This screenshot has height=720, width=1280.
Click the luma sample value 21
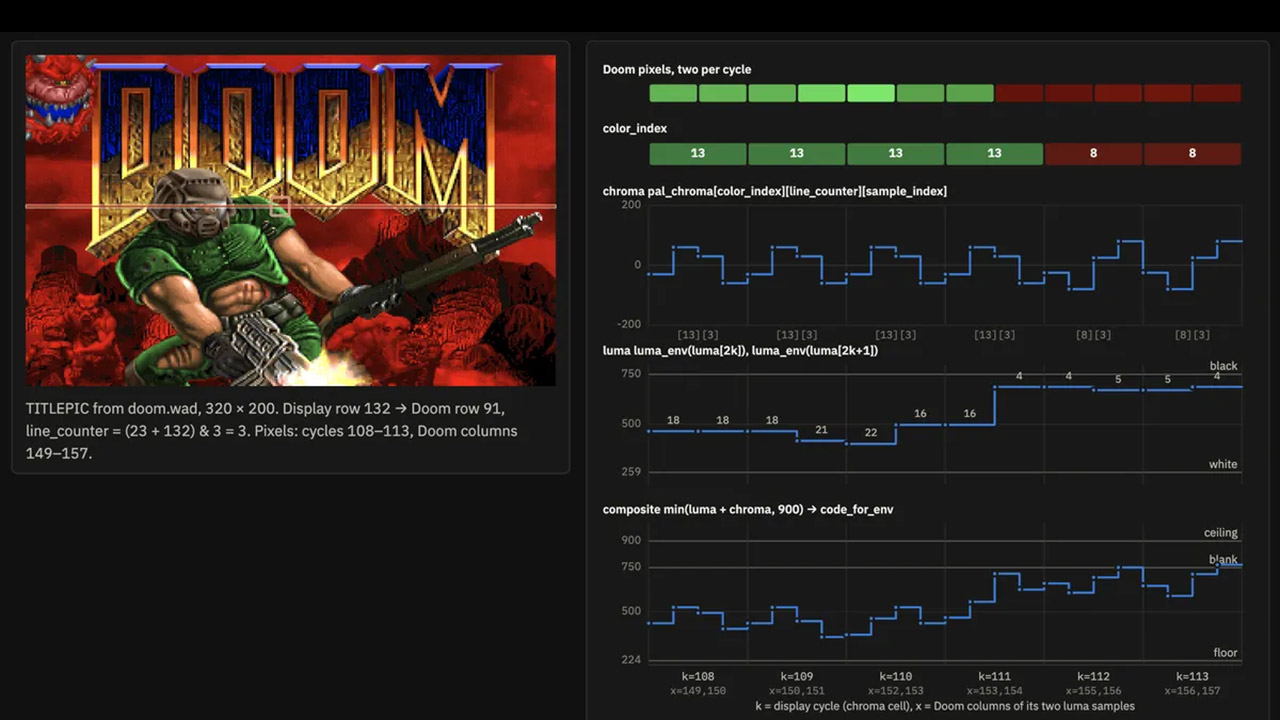[821, 430]
